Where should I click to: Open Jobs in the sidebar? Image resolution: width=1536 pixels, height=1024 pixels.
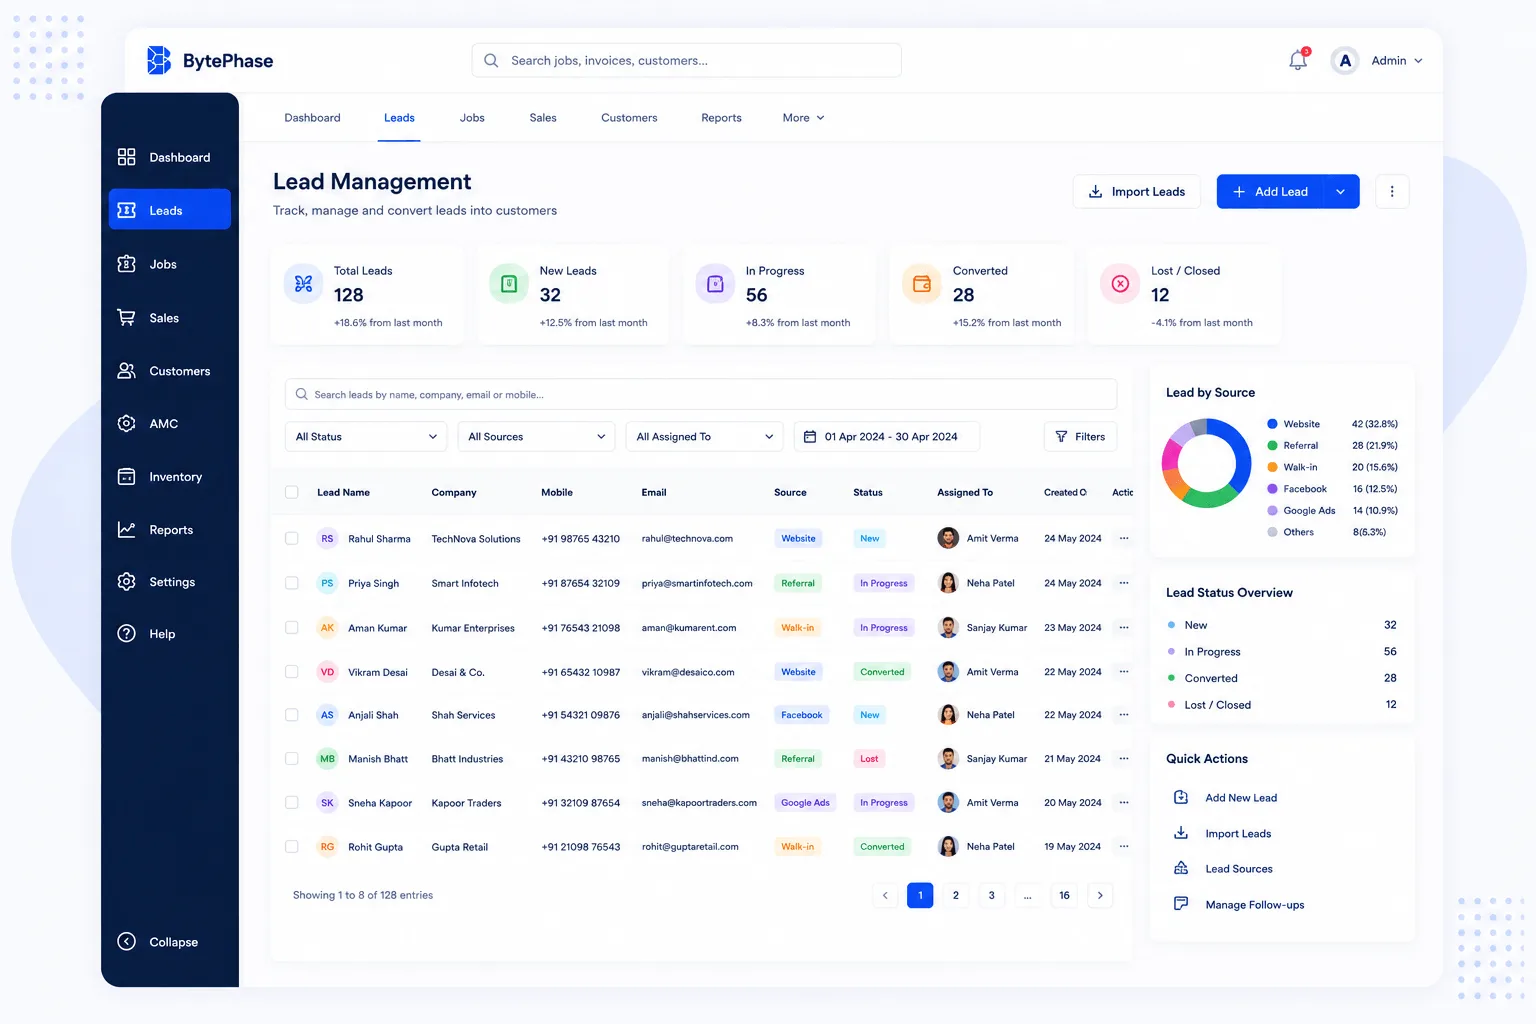(170, 264)
